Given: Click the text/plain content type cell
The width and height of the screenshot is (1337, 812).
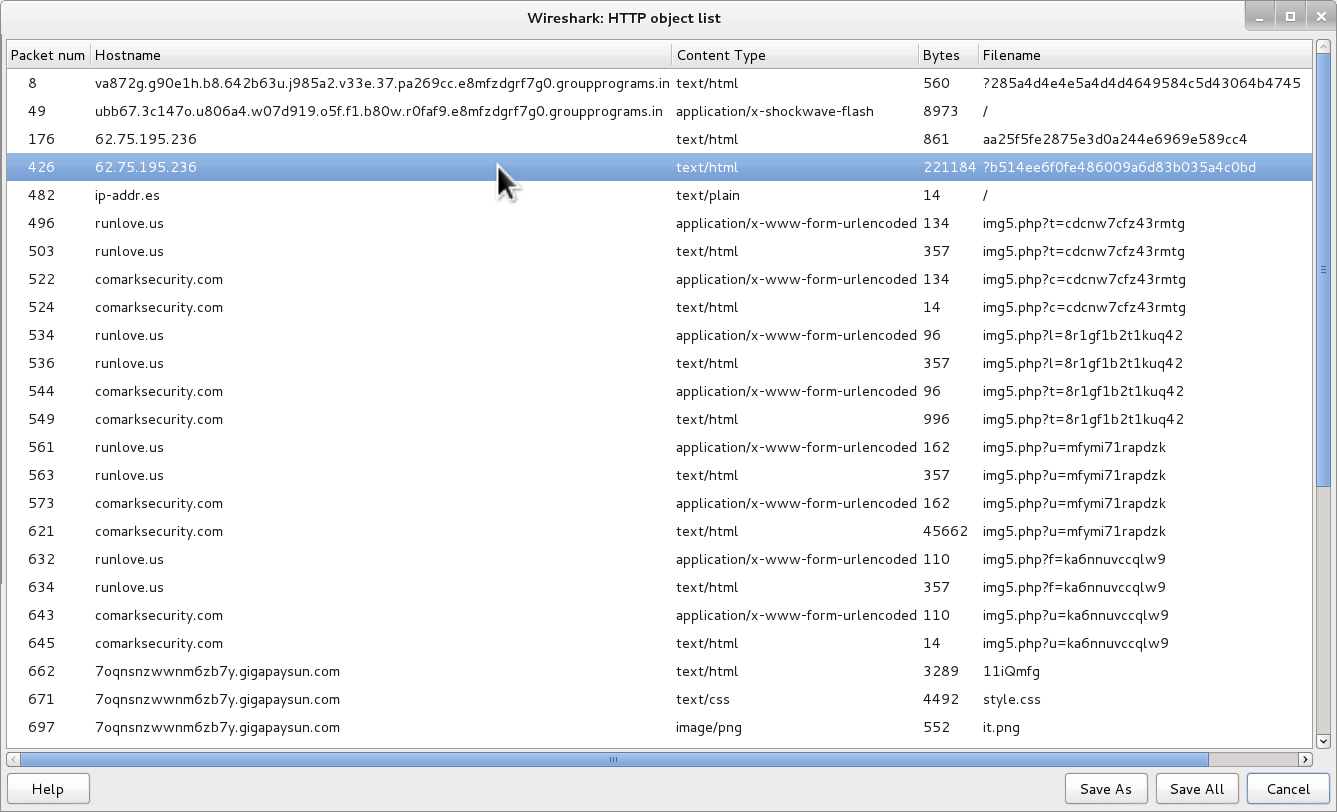Looking at the screenshot, I should 708,195.
